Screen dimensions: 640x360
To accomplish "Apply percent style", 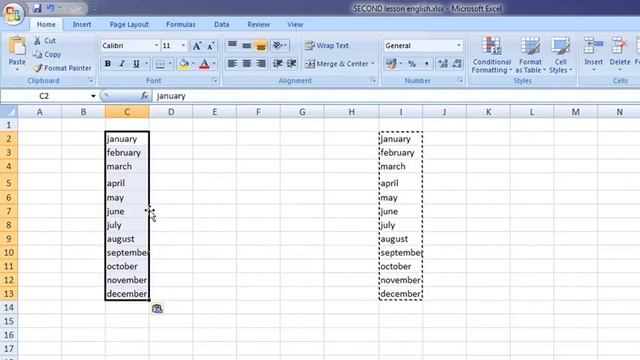I will click(x=412, y=64).
